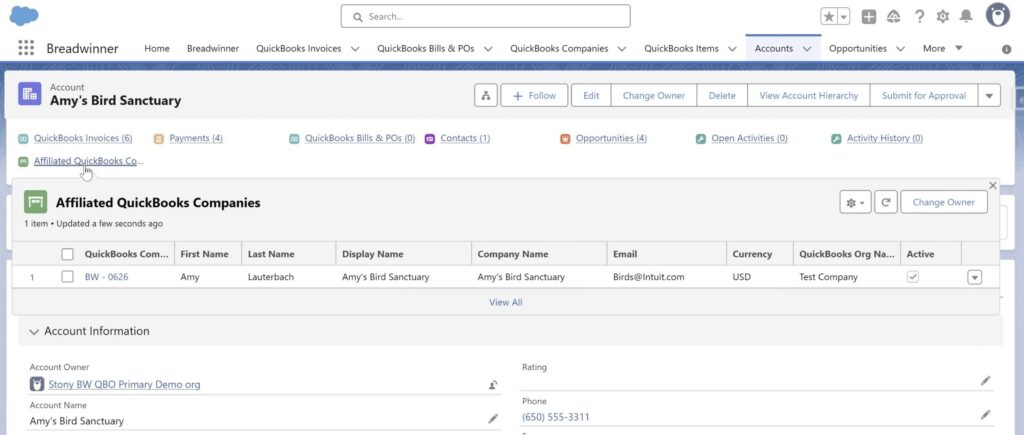Toggle the Active checkbox for Amy

click(912, 277)
